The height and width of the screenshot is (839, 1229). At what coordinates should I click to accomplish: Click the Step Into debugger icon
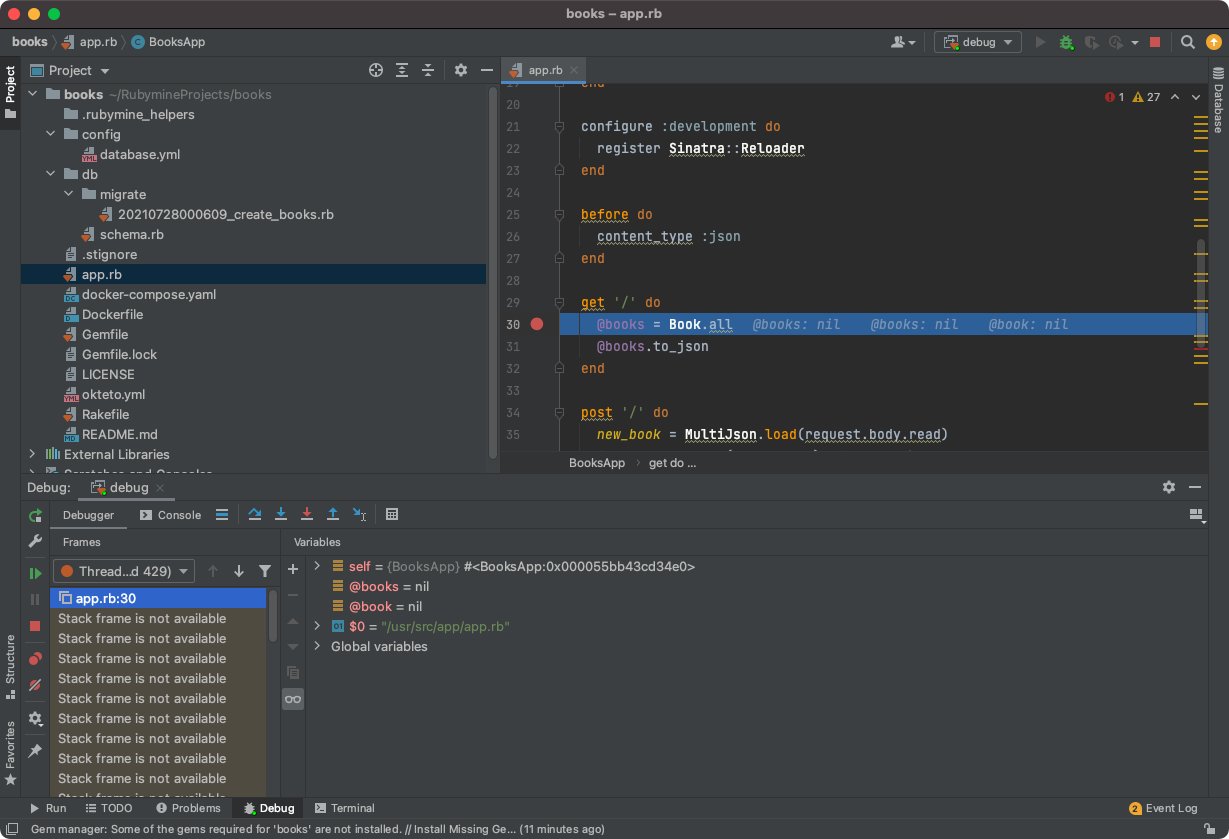tap(281, 514)
